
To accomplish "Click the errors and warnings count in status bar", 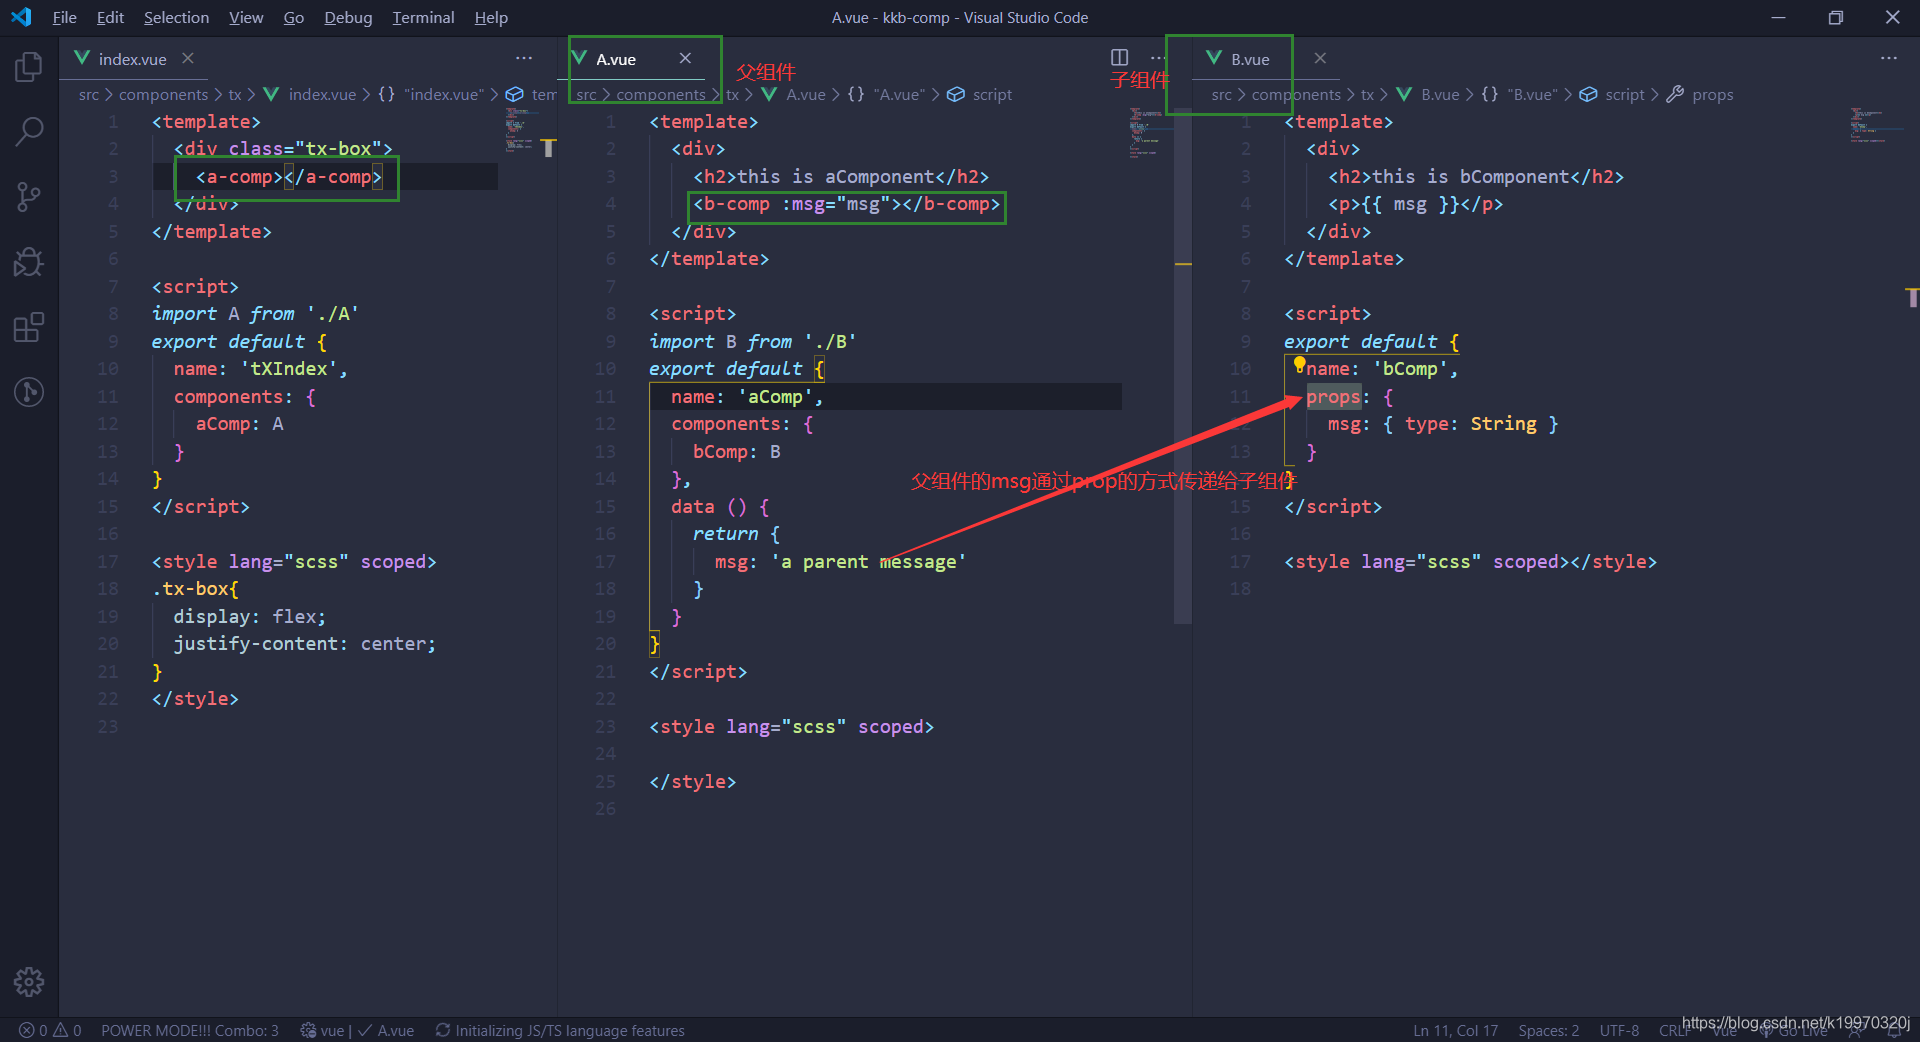I will point(50,1030).
